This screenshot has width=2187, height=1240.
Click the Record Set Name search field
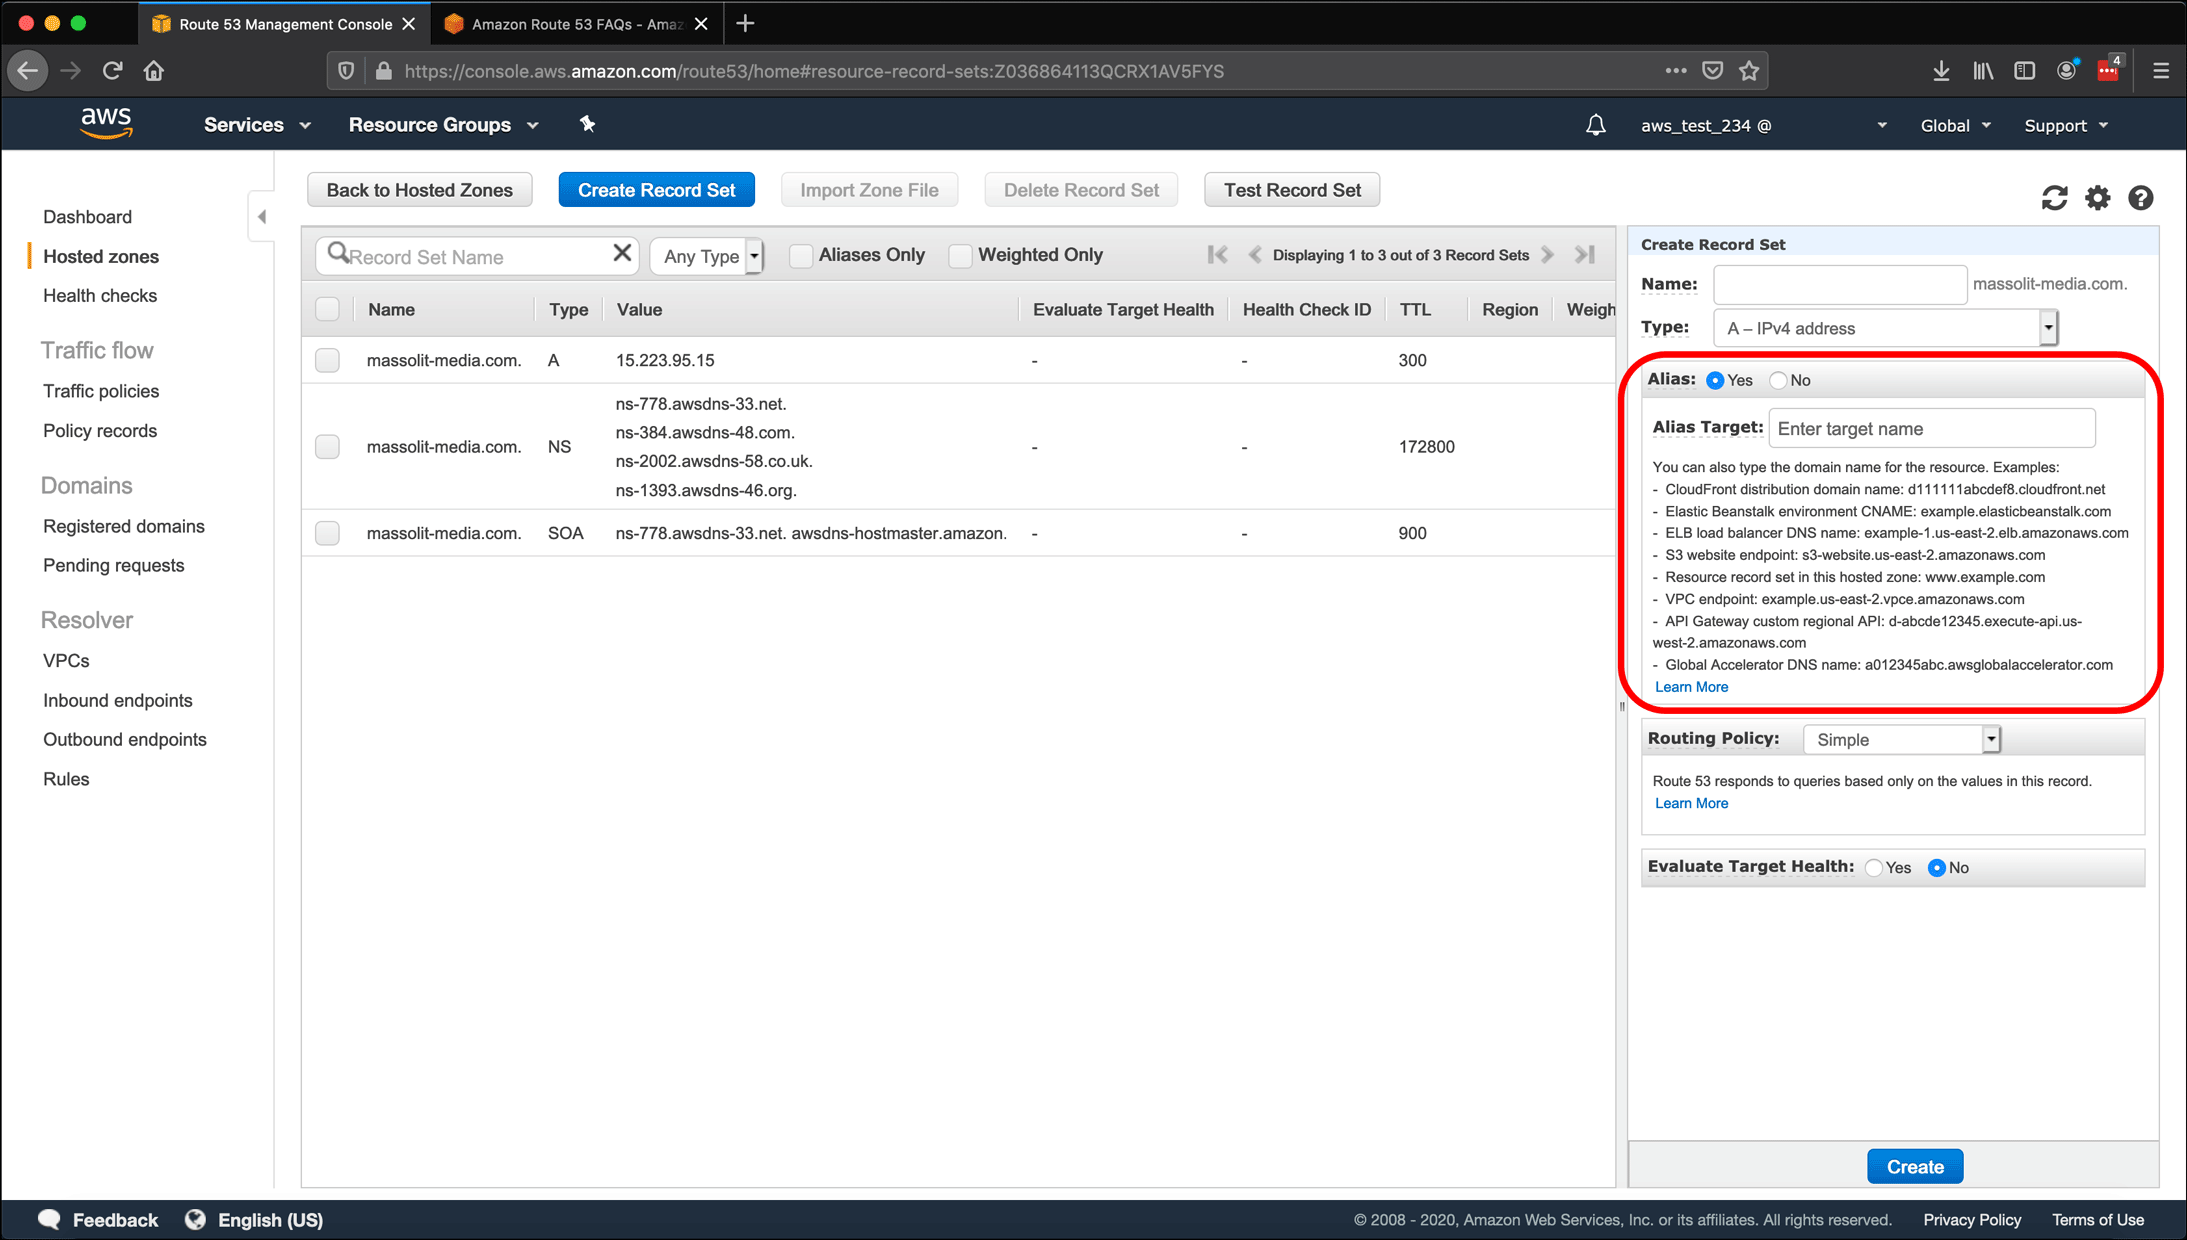click(476, 256)
